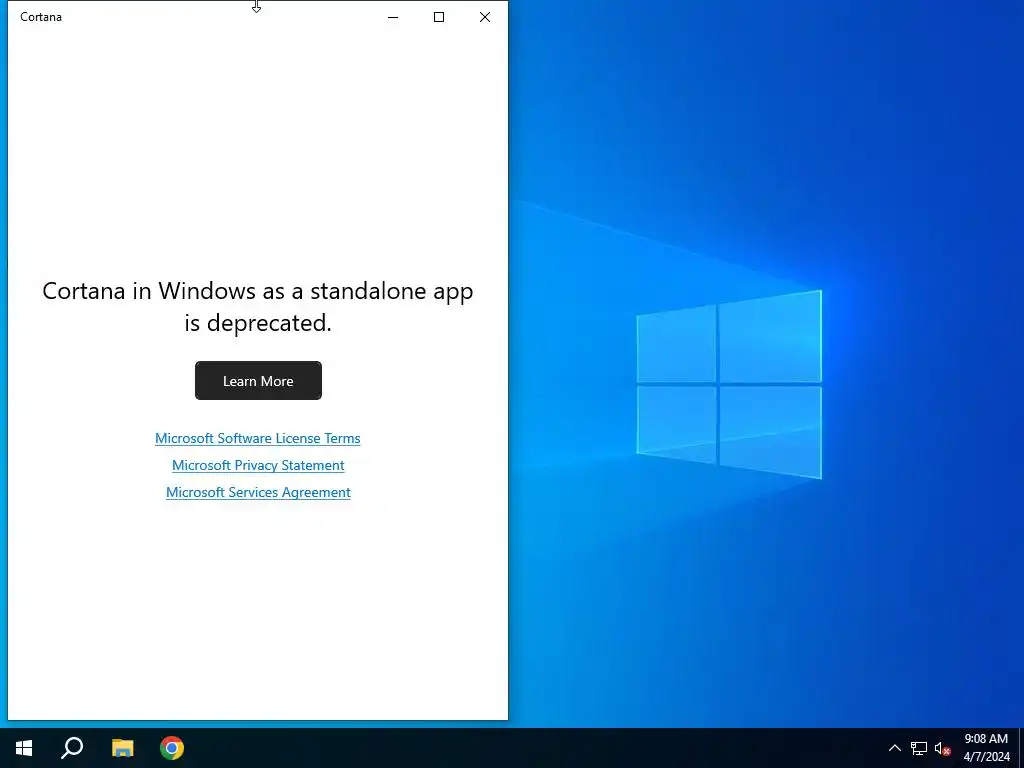Open Microsoft Software License Terms link
Viewport: 1024px width, 768px height.
[x=257, y=438]
